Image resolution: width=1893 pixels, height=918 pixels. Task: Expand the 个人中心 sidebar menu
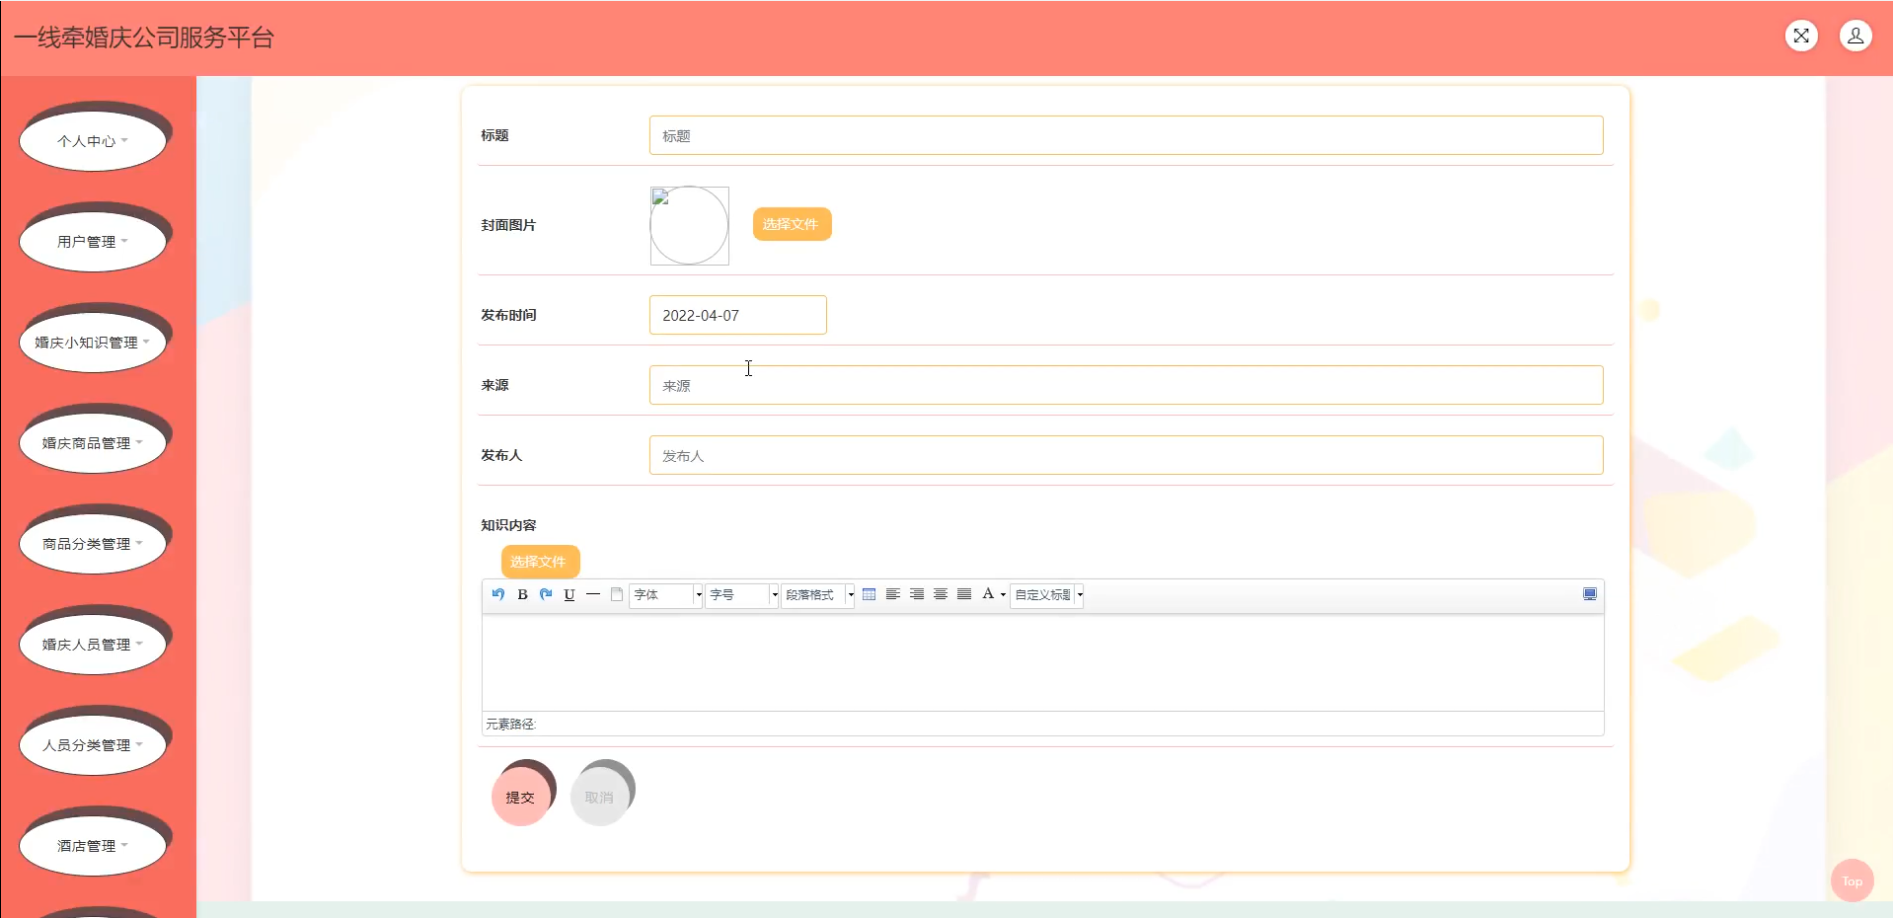click(93, 141)
